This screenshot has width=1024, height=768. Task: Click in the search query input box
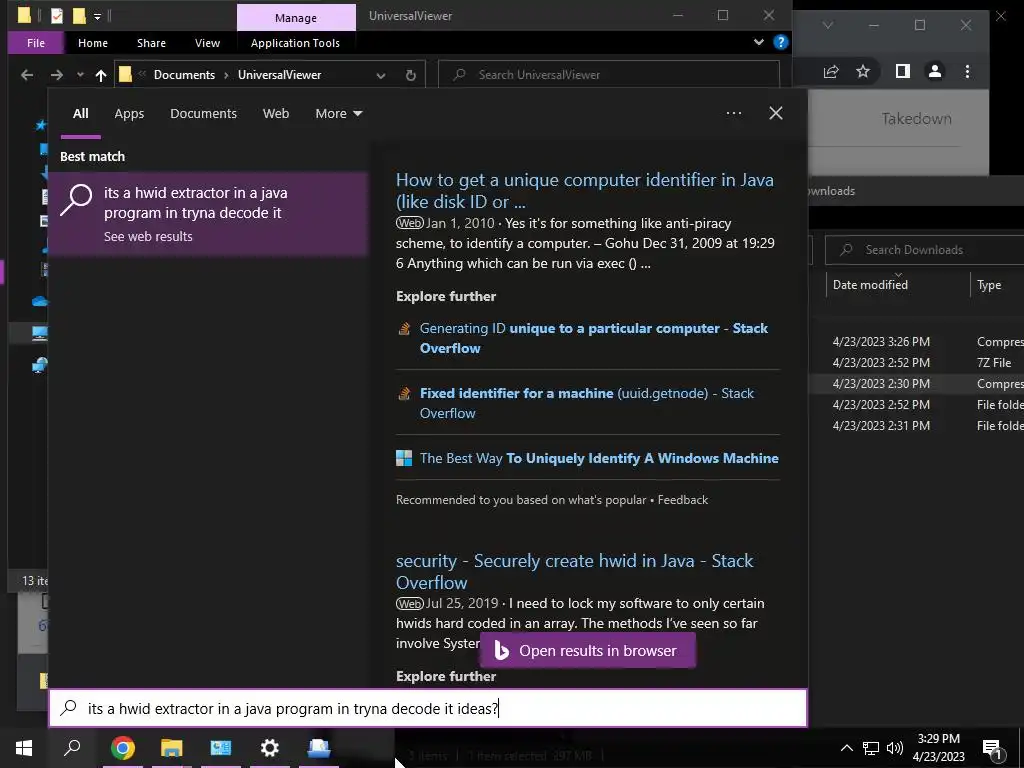tap(428, 708)
